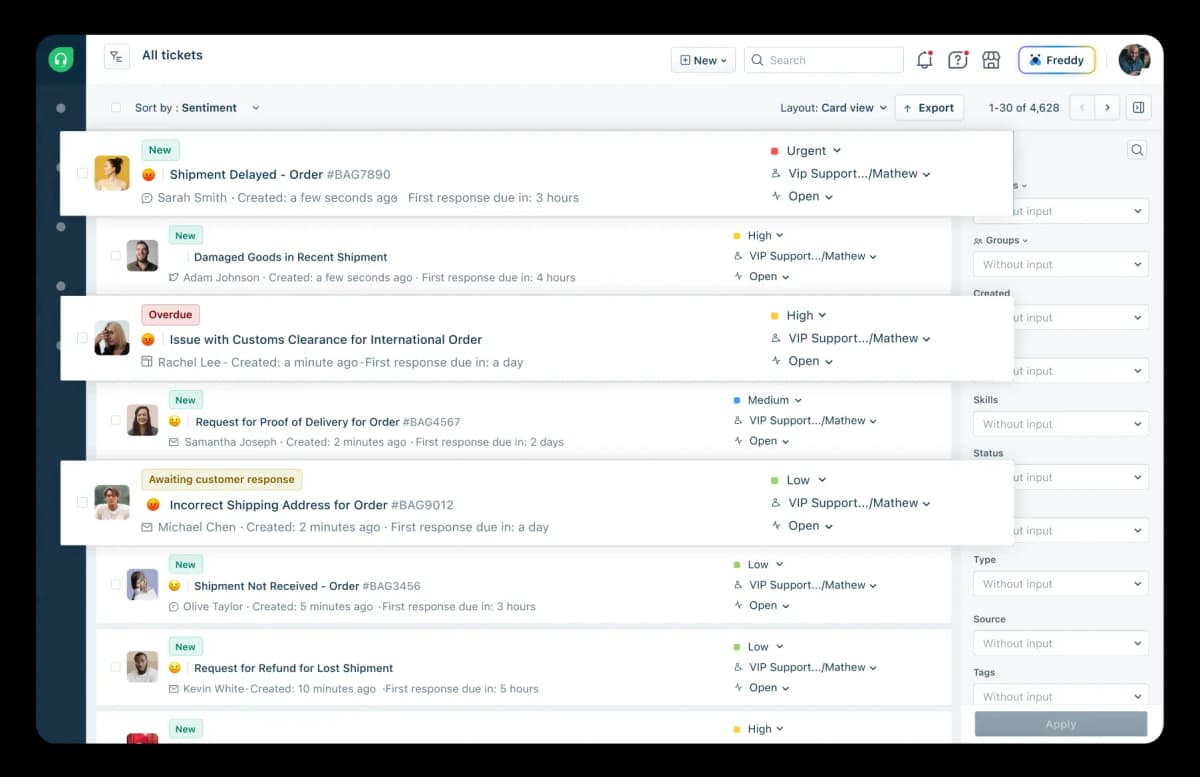Click the green headset Freshdesk logo
Image resolution: width=1200 pixels, height=777 pixels.
point(61,59)
